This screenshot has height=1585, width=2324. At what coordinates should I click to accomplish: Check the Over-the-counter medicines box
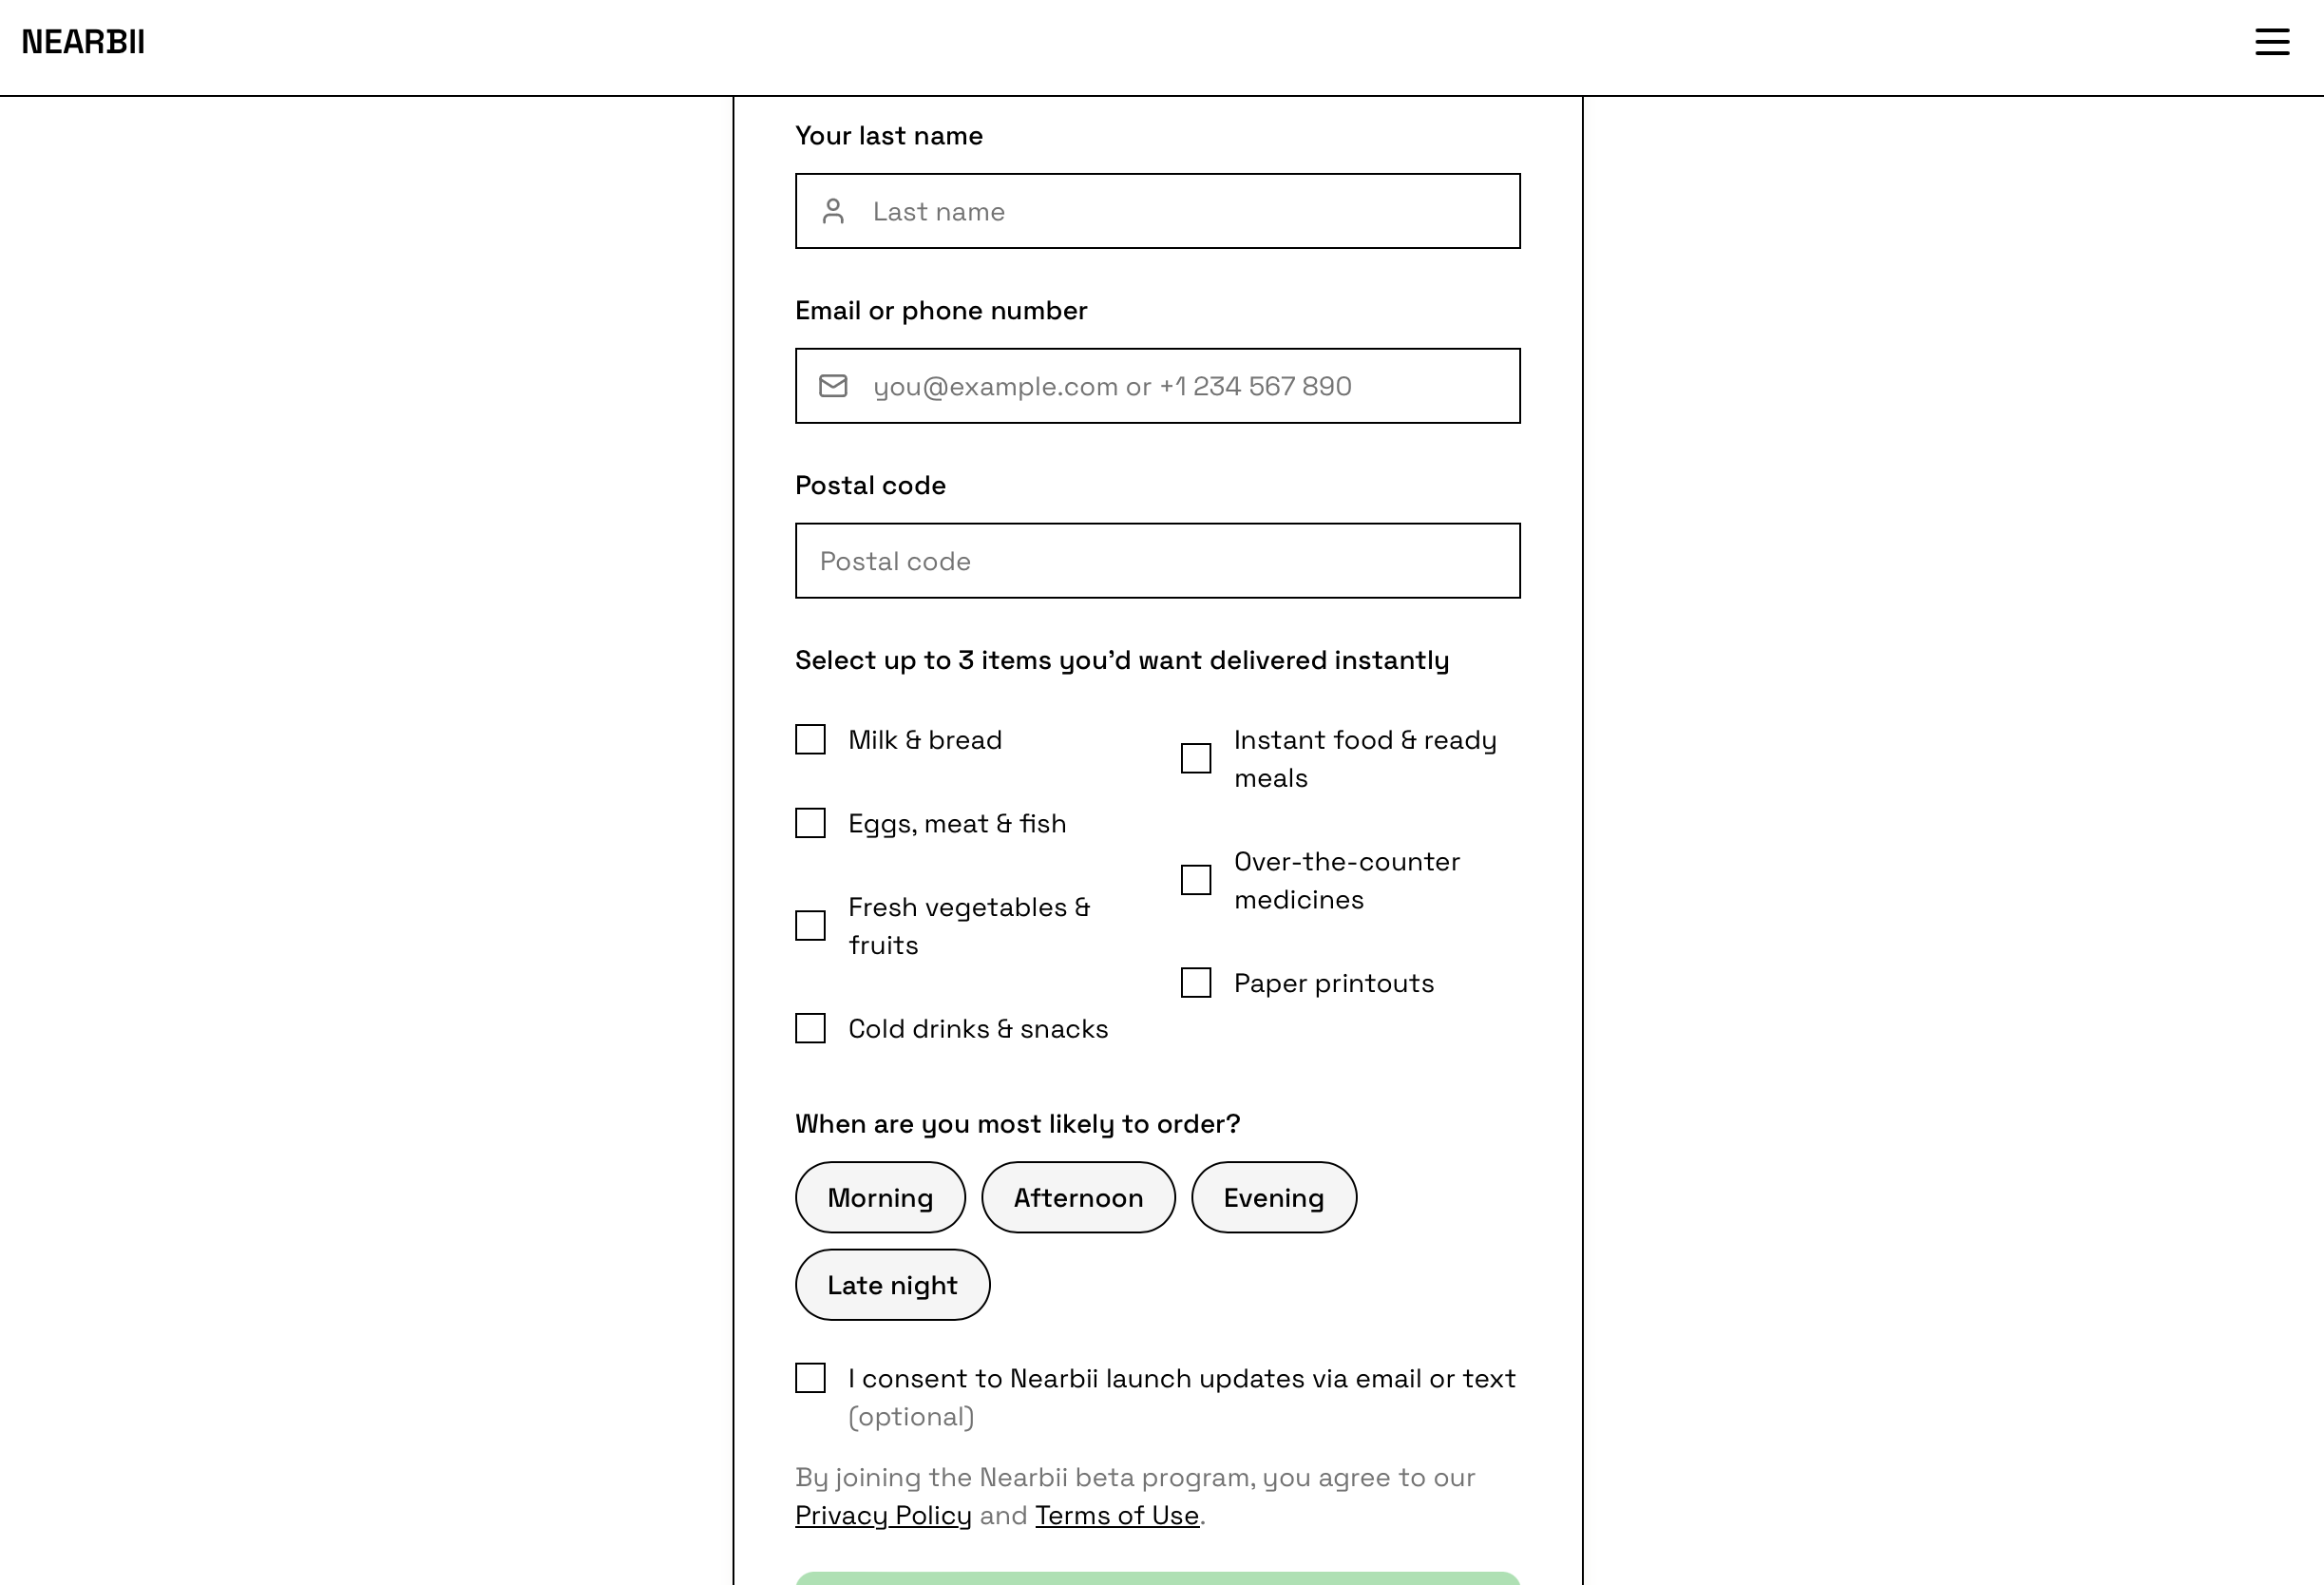(1195, 880)
